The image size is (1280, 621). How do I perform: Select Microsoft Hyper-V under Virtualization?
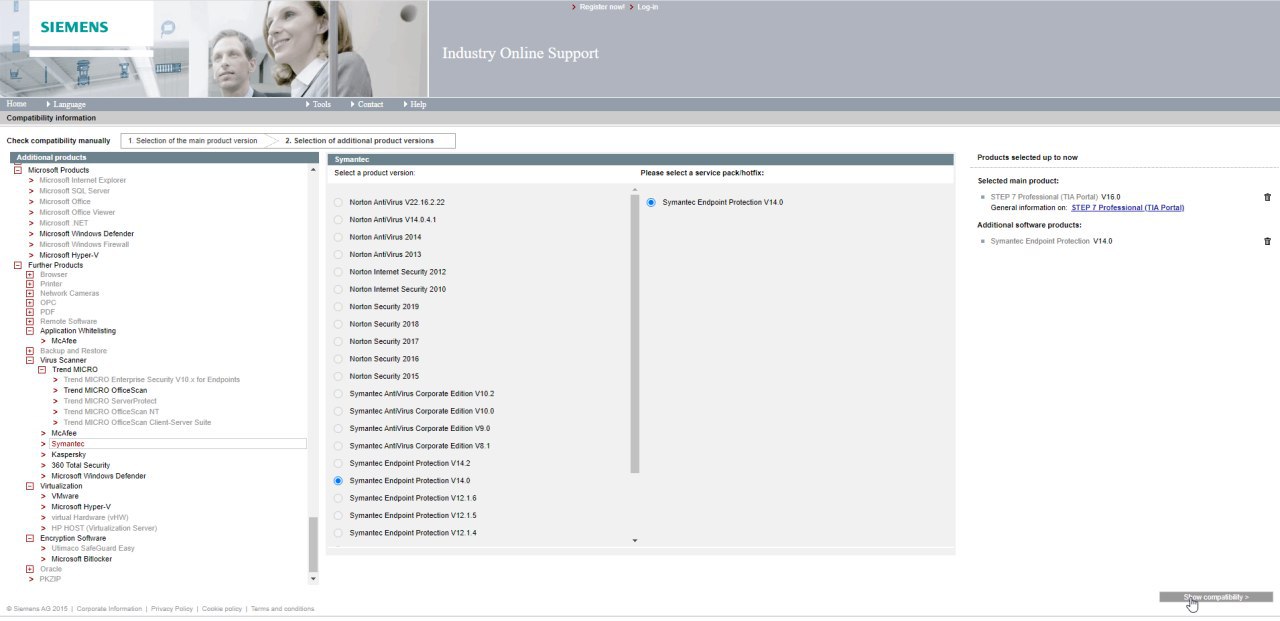coord(81,507)
